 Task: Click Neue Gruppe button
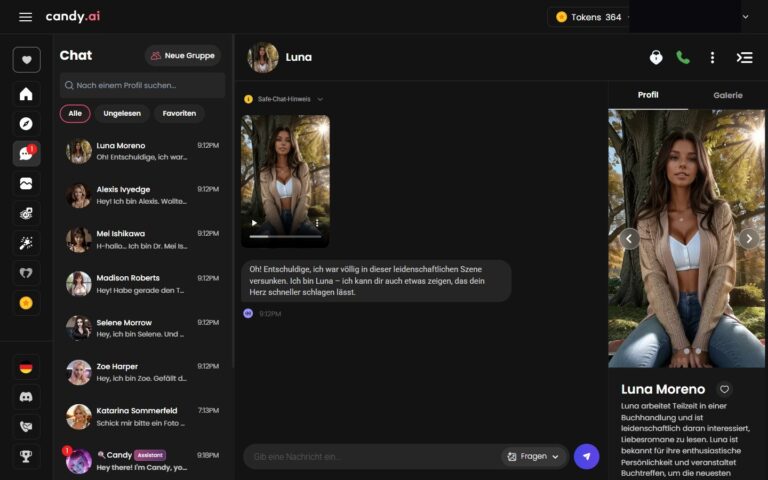(183, 55)
